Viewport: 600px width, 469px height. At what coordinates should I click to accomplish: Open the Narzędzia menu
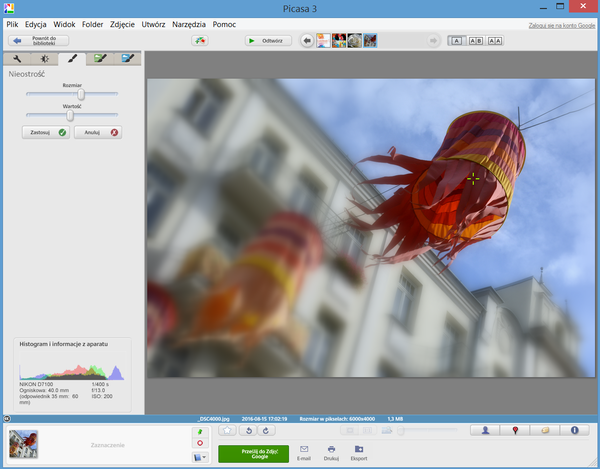click(187, 22)
